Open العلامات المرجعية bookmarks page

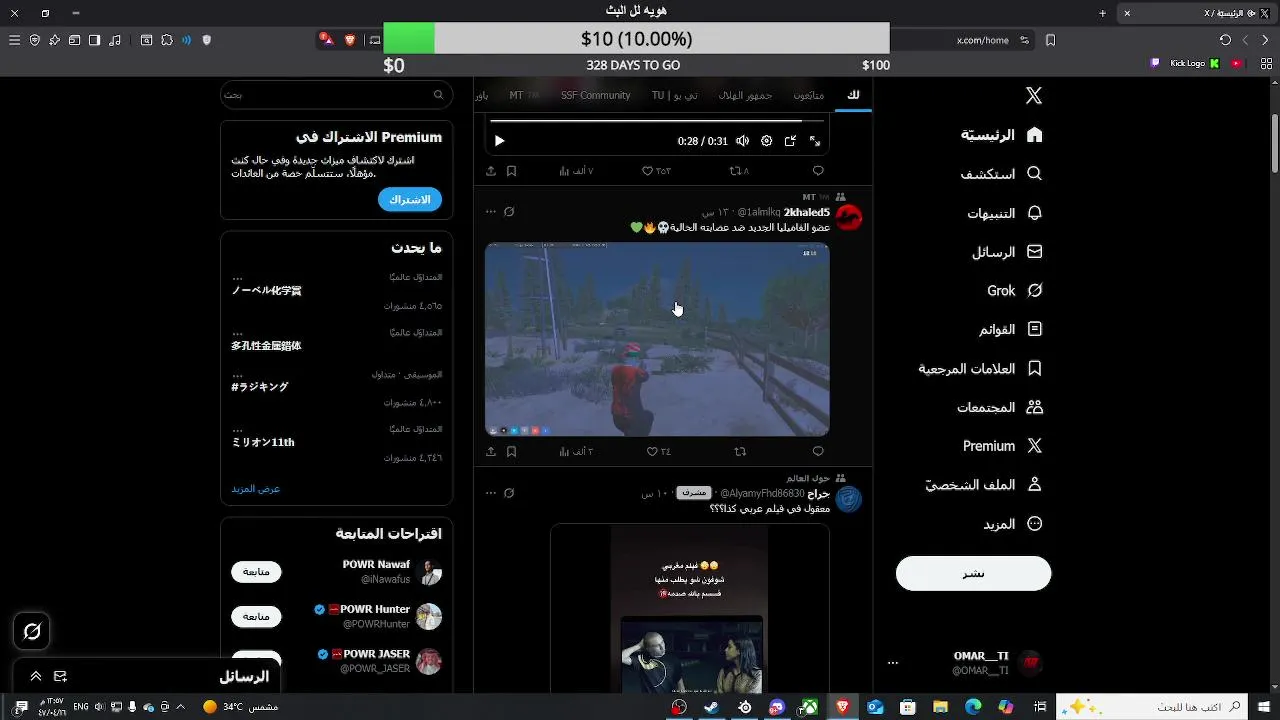(981, 369)
